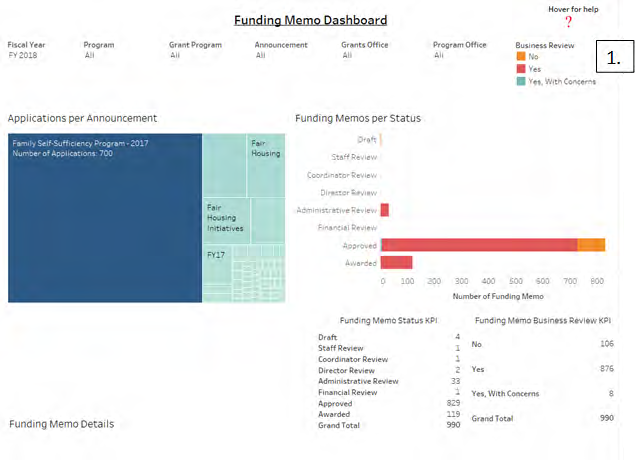Select the Awarded bar in chart
Viewport: 635px width, 460px height.
pyautogui.click(x=396, y=263)
